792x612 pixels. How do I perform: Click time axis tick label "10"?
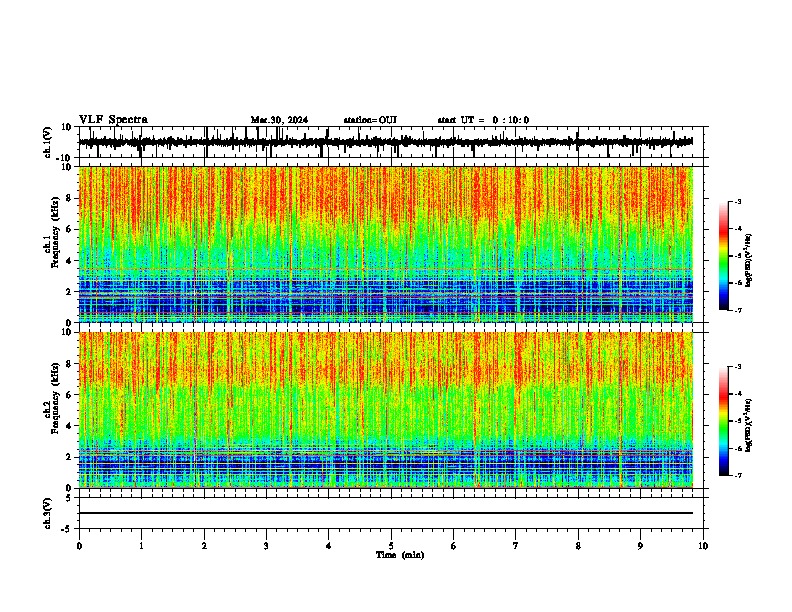(x=703, y=546)
